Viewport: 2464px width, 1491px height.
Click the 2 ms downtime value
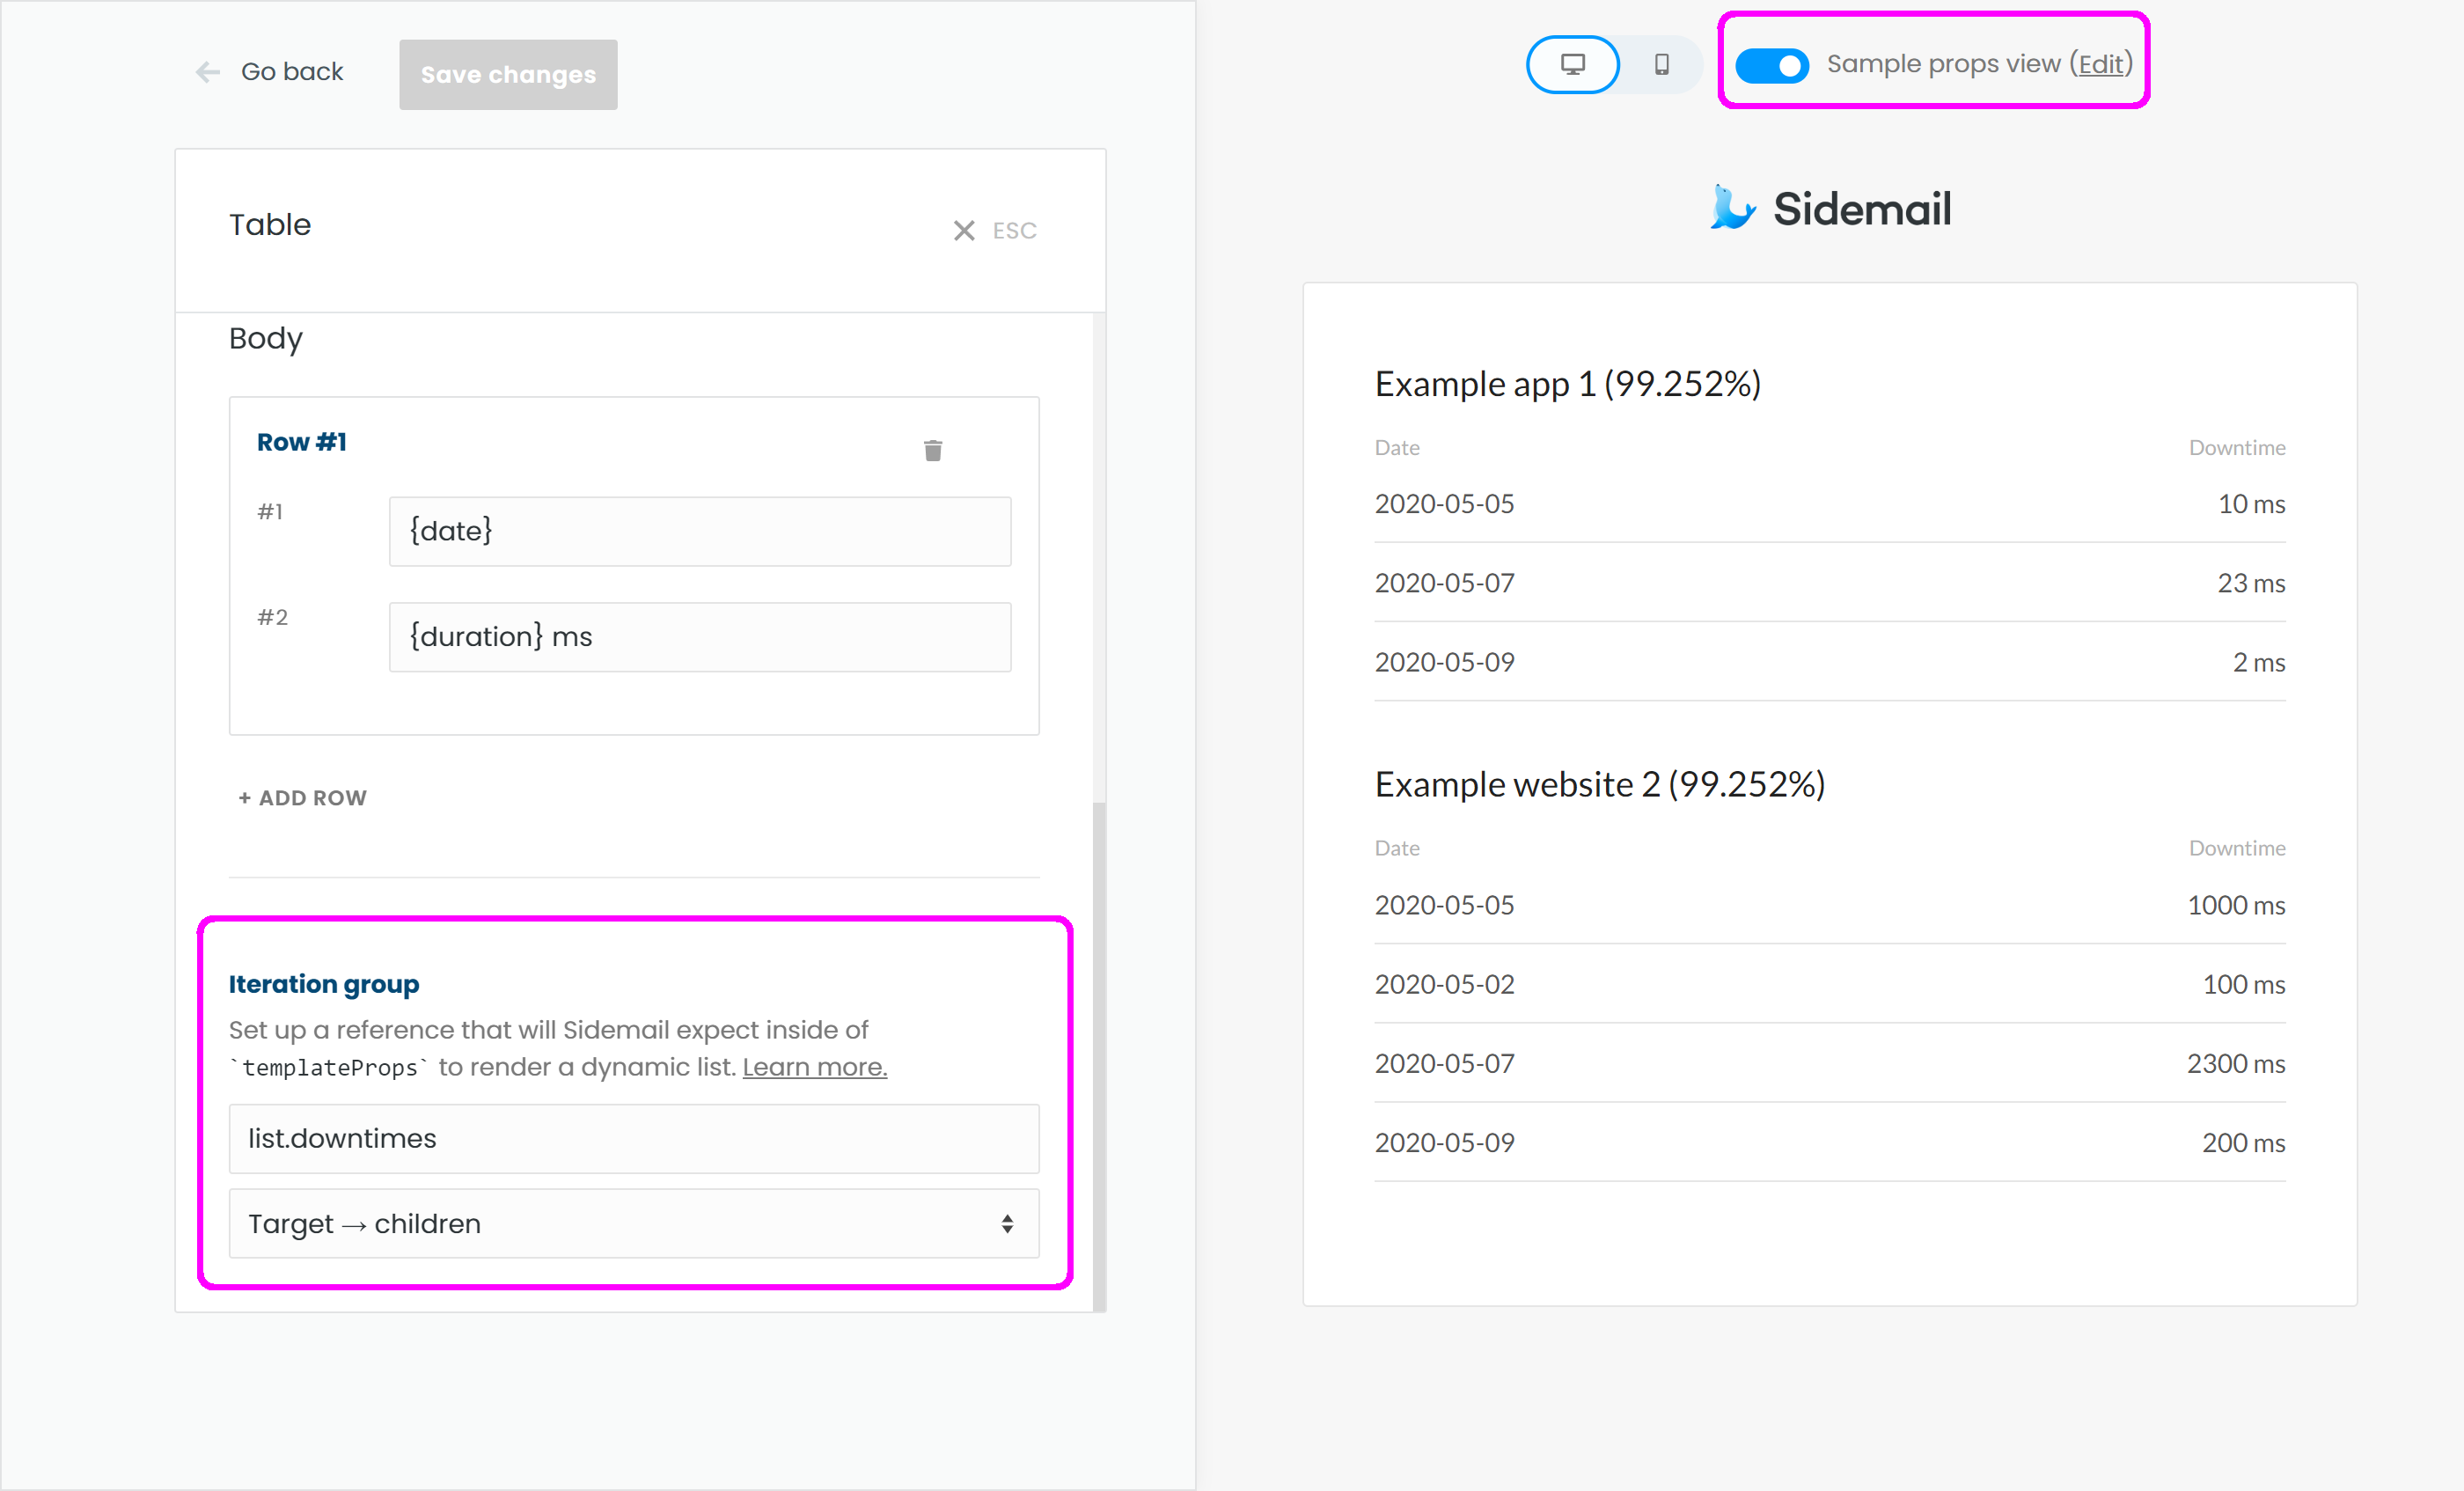[2259, 662]
